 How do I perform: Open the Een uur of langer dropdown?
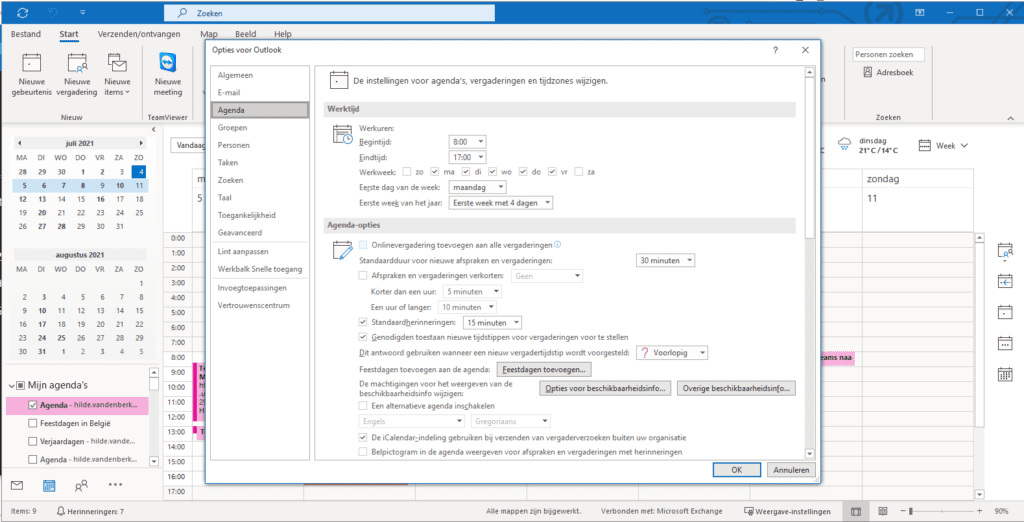469,306
